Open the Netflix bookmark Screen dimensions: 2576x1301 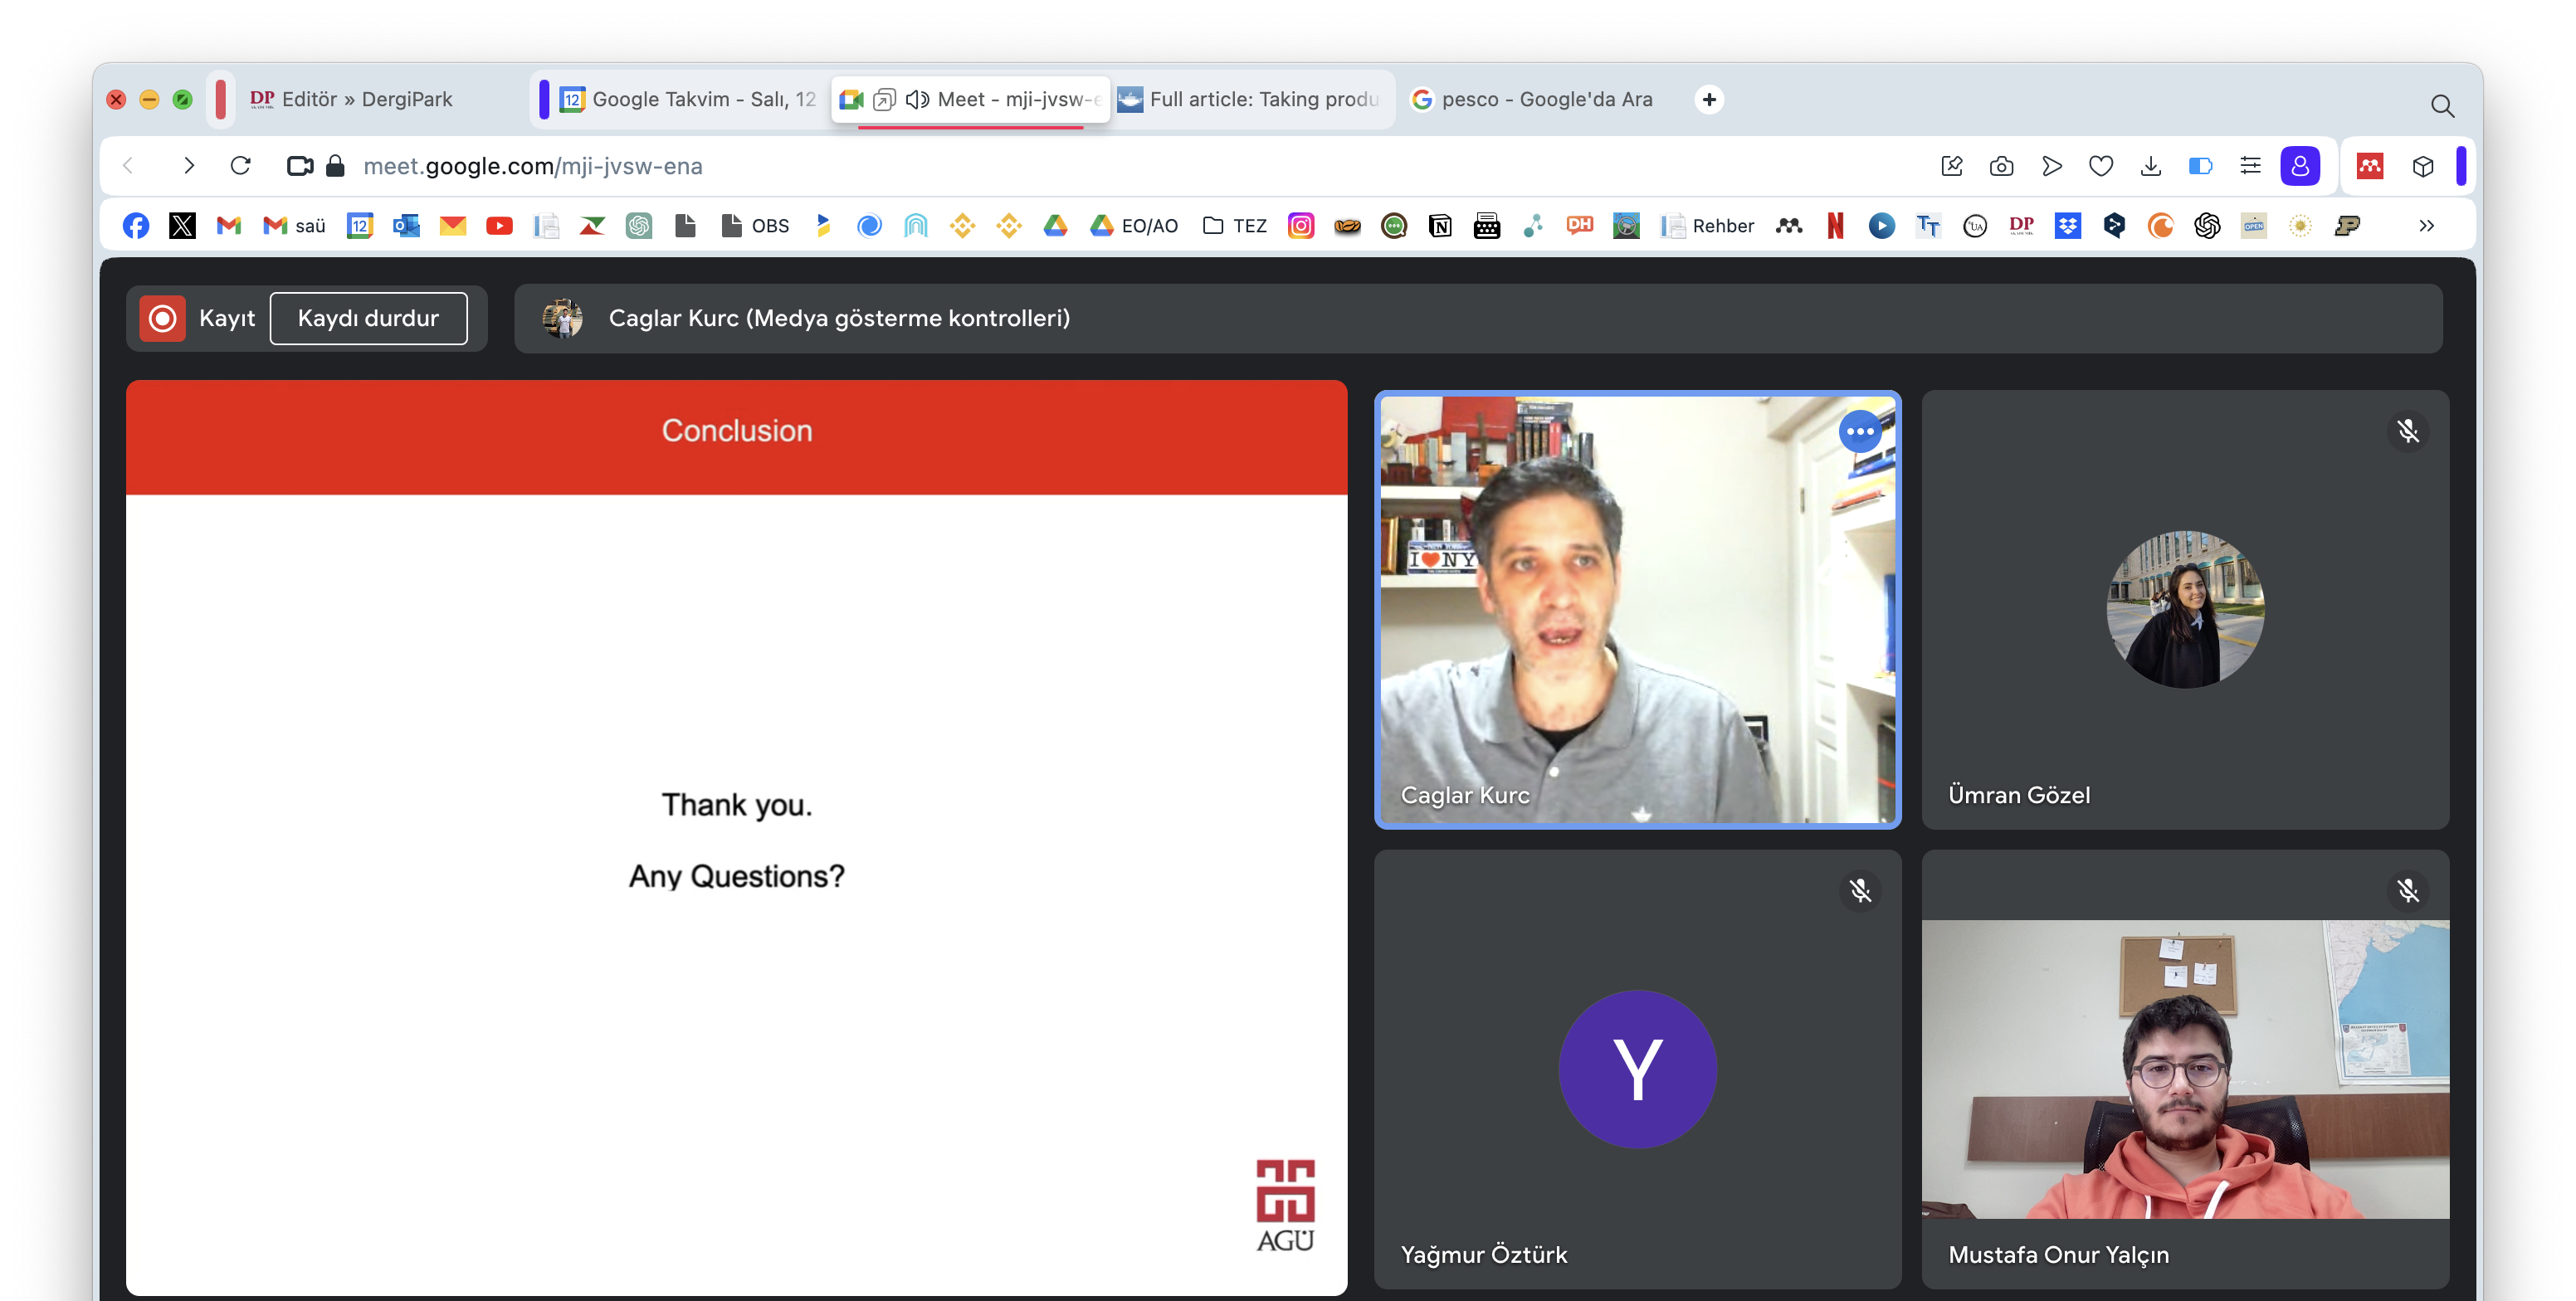click(x=1835, y=226)
